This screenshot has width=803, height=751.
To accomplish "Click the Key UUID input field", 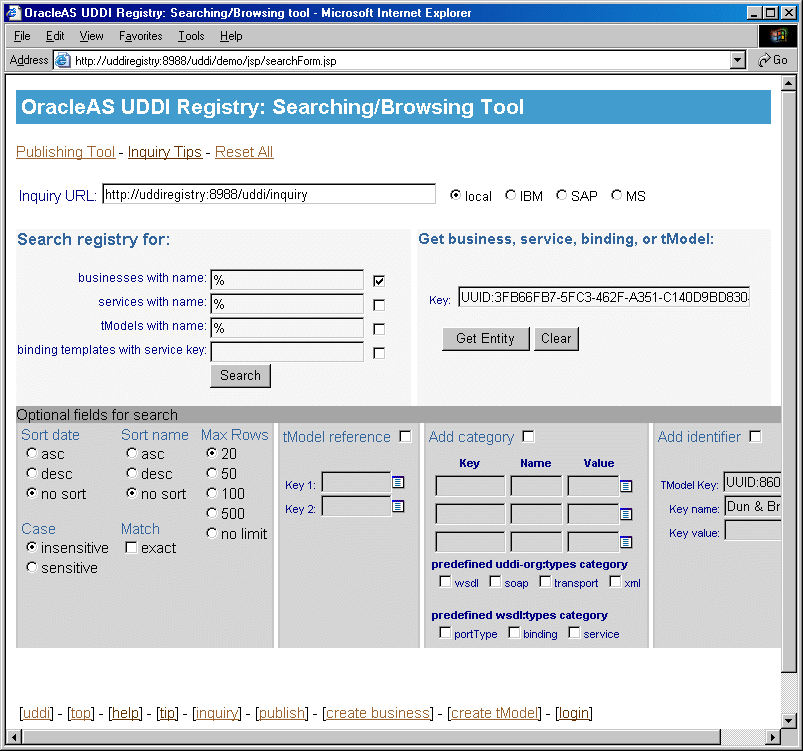I will pyautogui.click(x=604, y=297).
